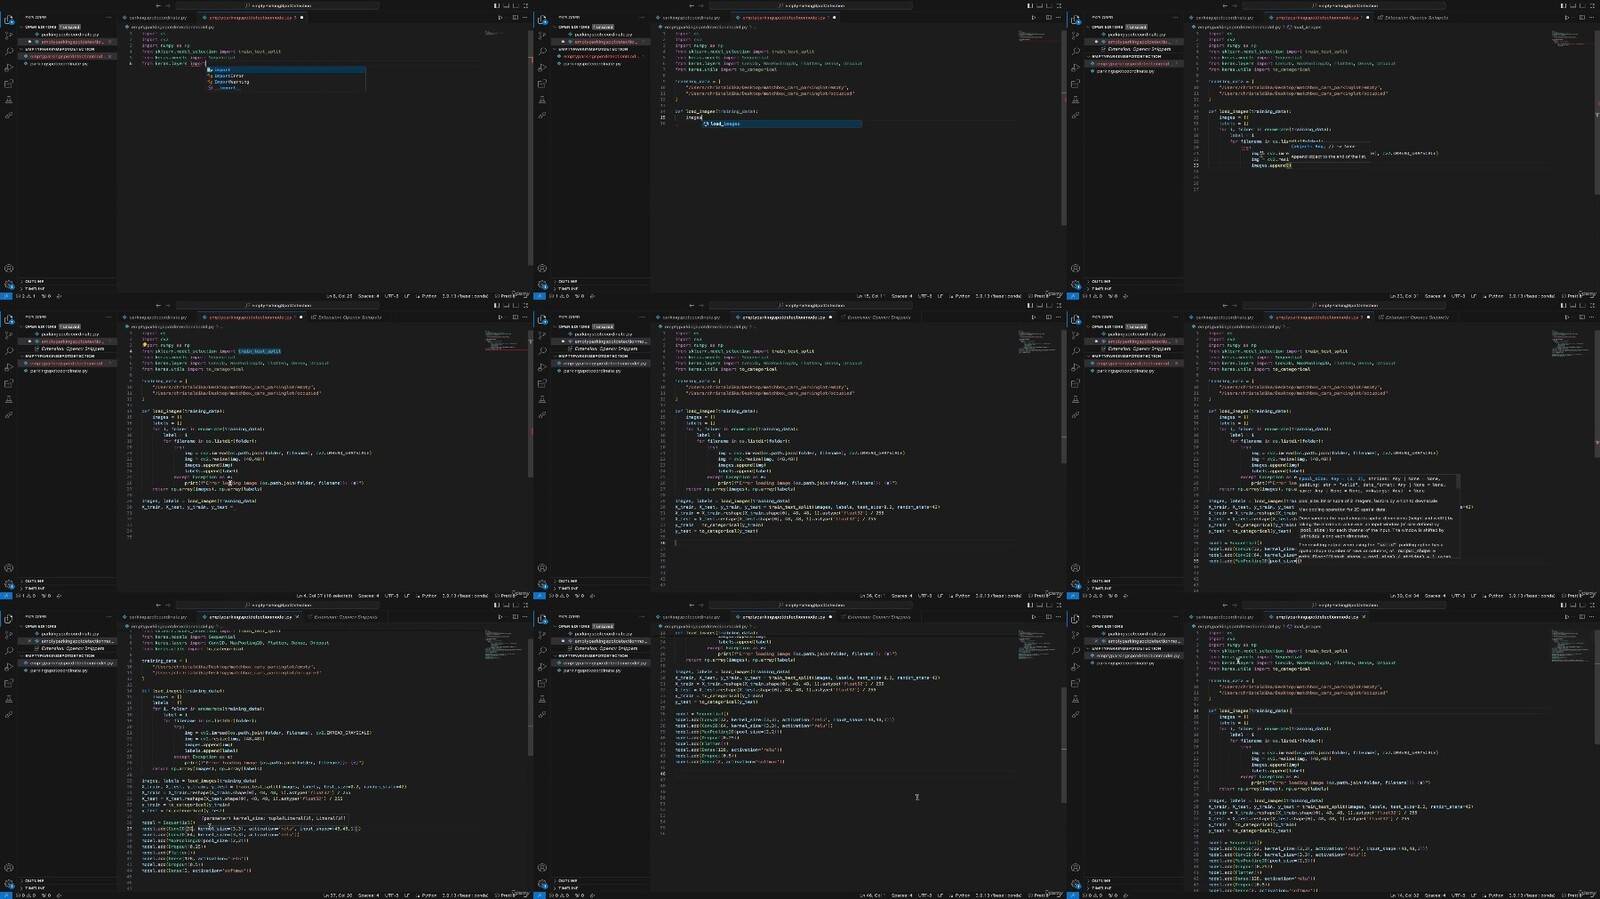Click LF line ending in bottom-right frame status bar
1600x899 pixels.
tap(1473, 895)
